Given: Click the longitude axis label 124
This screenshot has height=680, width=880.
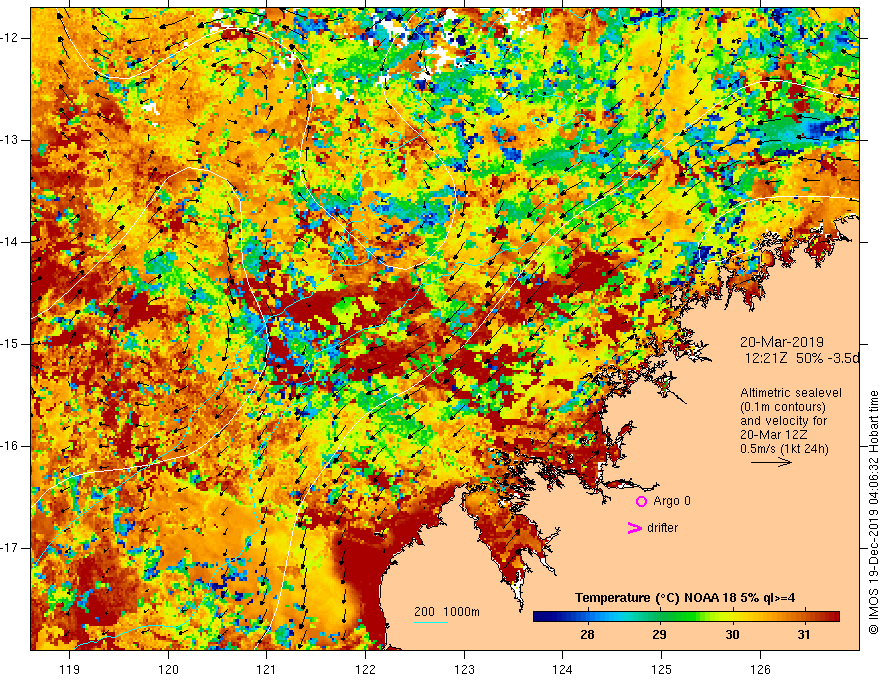Looking at the screenshot, I should pos(563,669).
